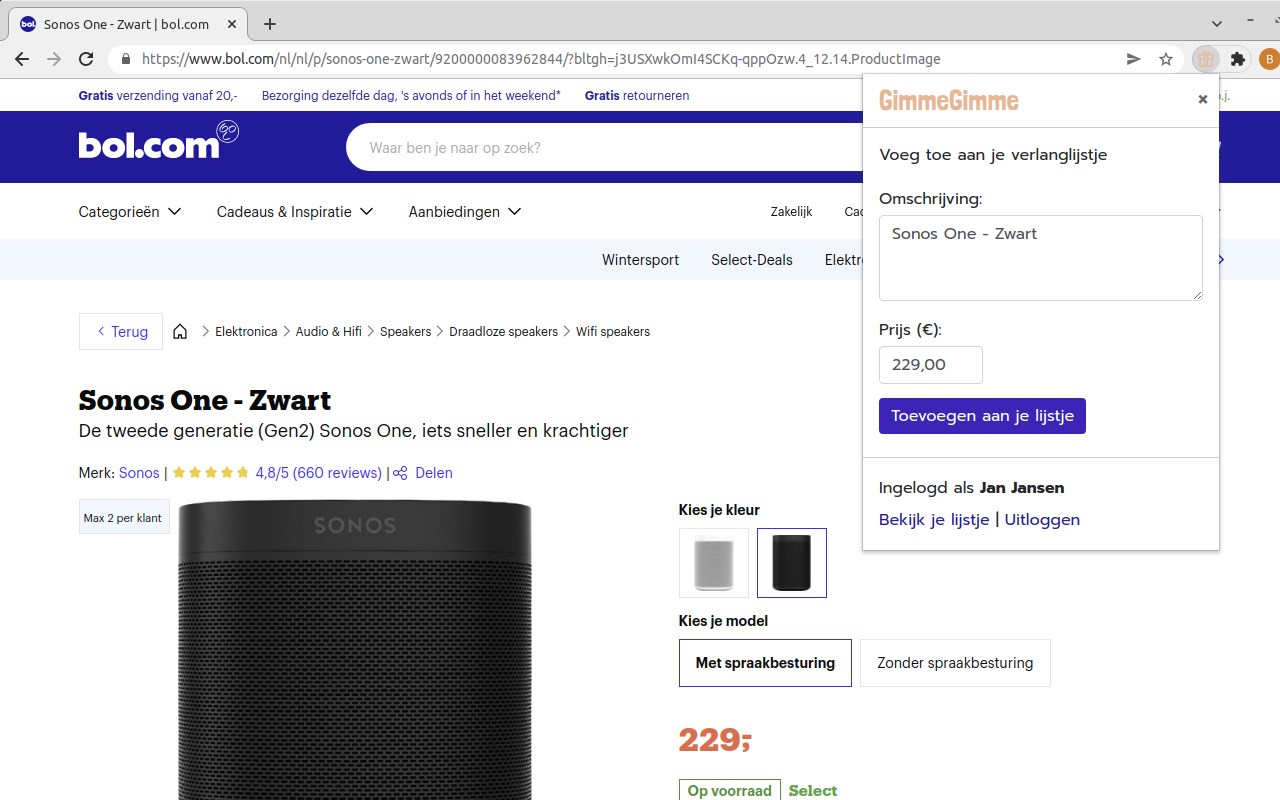Click the Gratis verzending vanaf 20,- text
The image size is (1280, 800).
[158, 96]
